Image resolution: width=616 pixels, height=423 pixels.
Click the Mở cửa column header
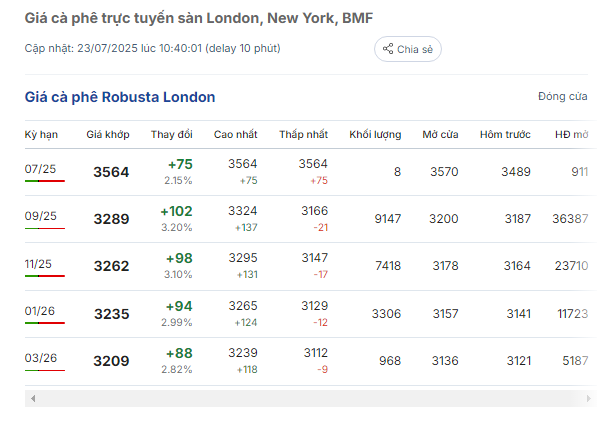click(x=440, y=134)
